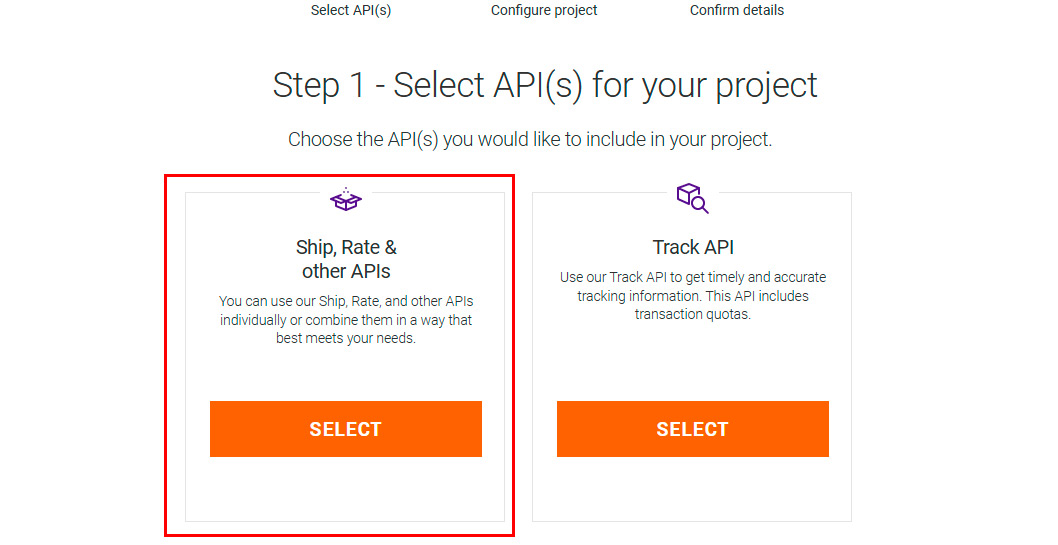Screen dimensions: 1058x545
Task: Jump to the Configure project step
Action: [544, 10]
